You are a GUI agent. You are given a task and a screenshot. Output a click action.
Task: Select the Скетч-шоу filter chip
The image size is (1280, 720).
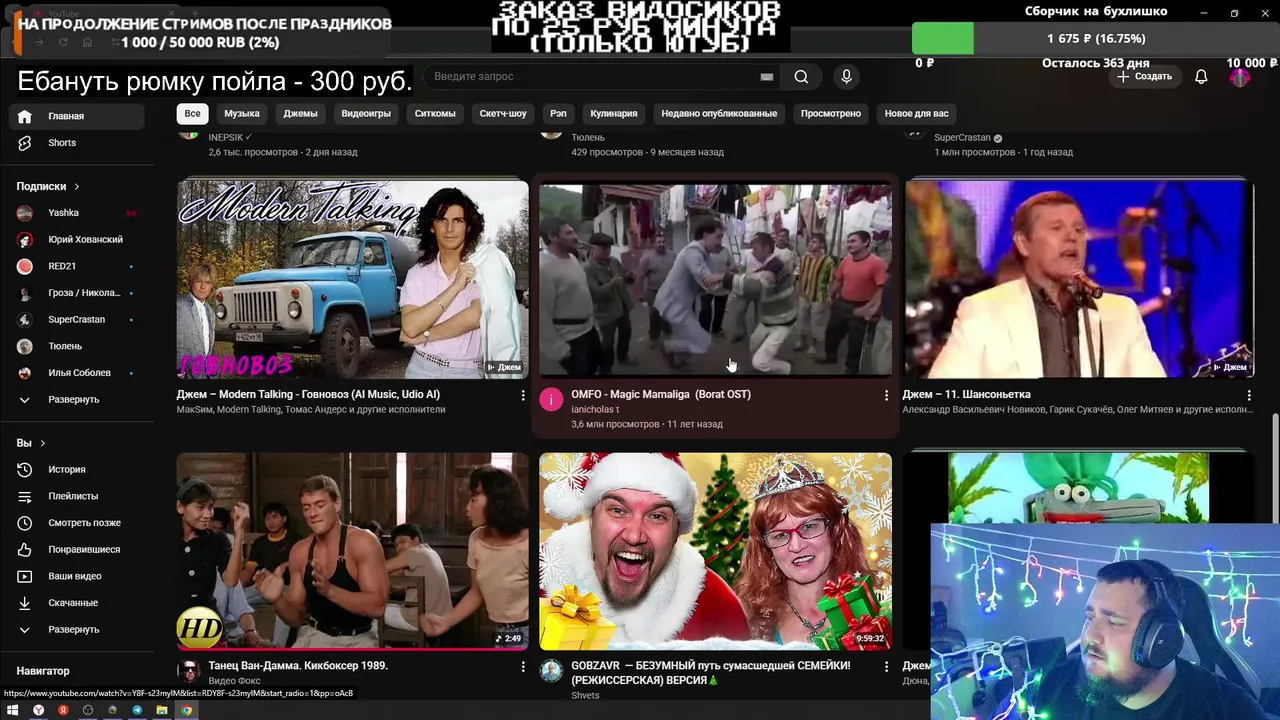503,114
